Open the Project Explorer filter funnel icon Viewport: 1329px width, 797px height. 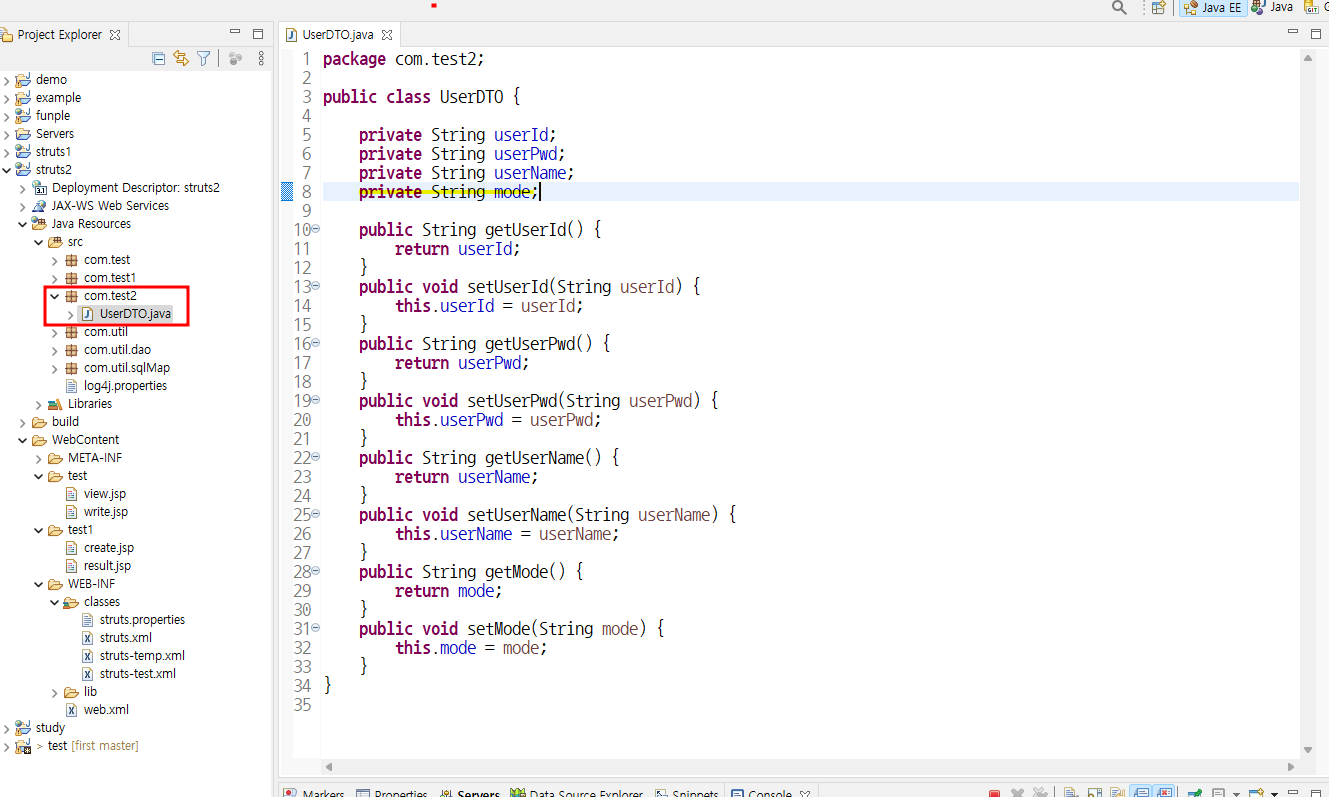[204, 58]
